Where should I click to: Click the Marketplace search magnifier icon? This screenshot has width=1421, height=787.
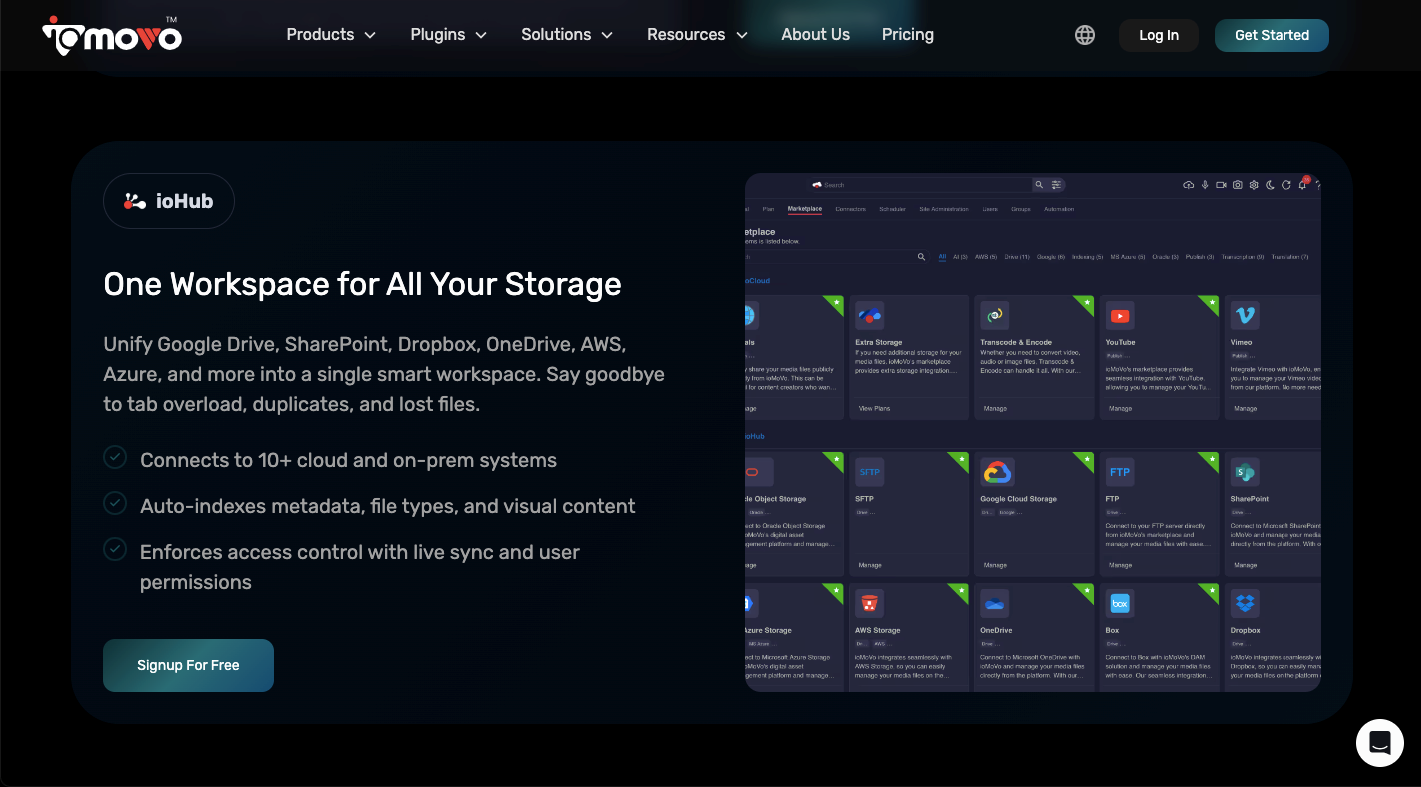(921, 257)
